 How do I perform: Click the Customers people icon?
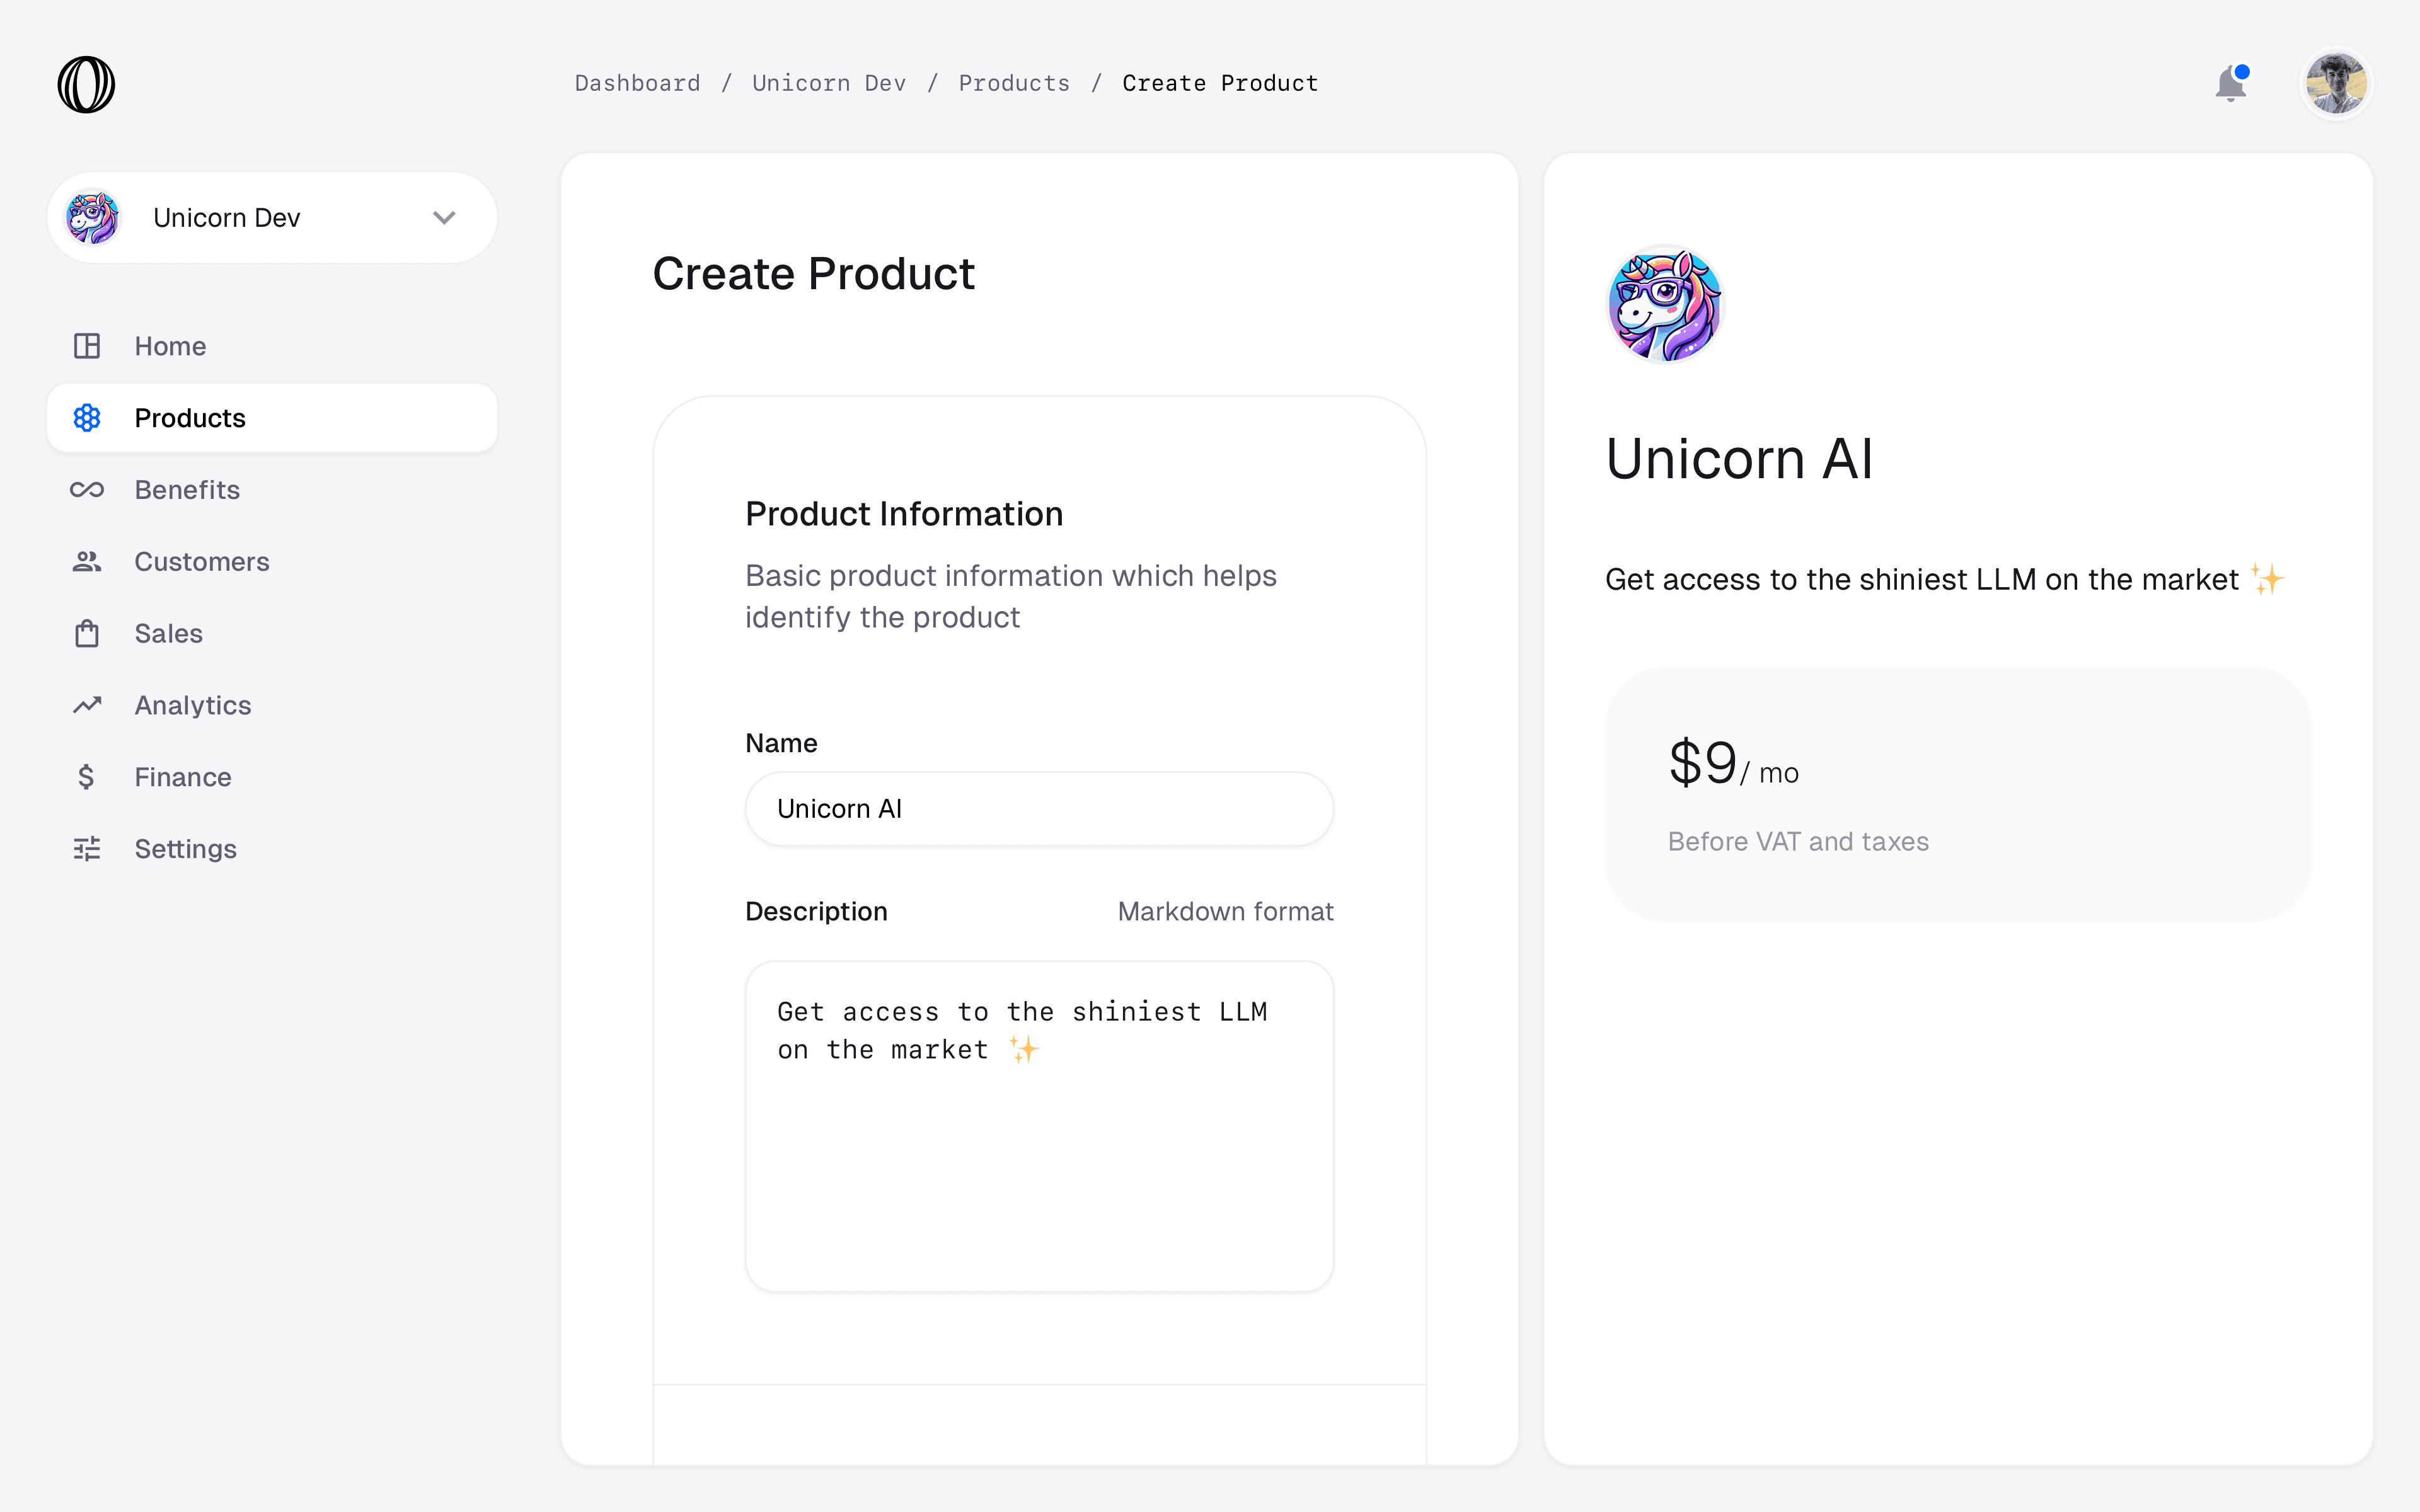[87, 562]
